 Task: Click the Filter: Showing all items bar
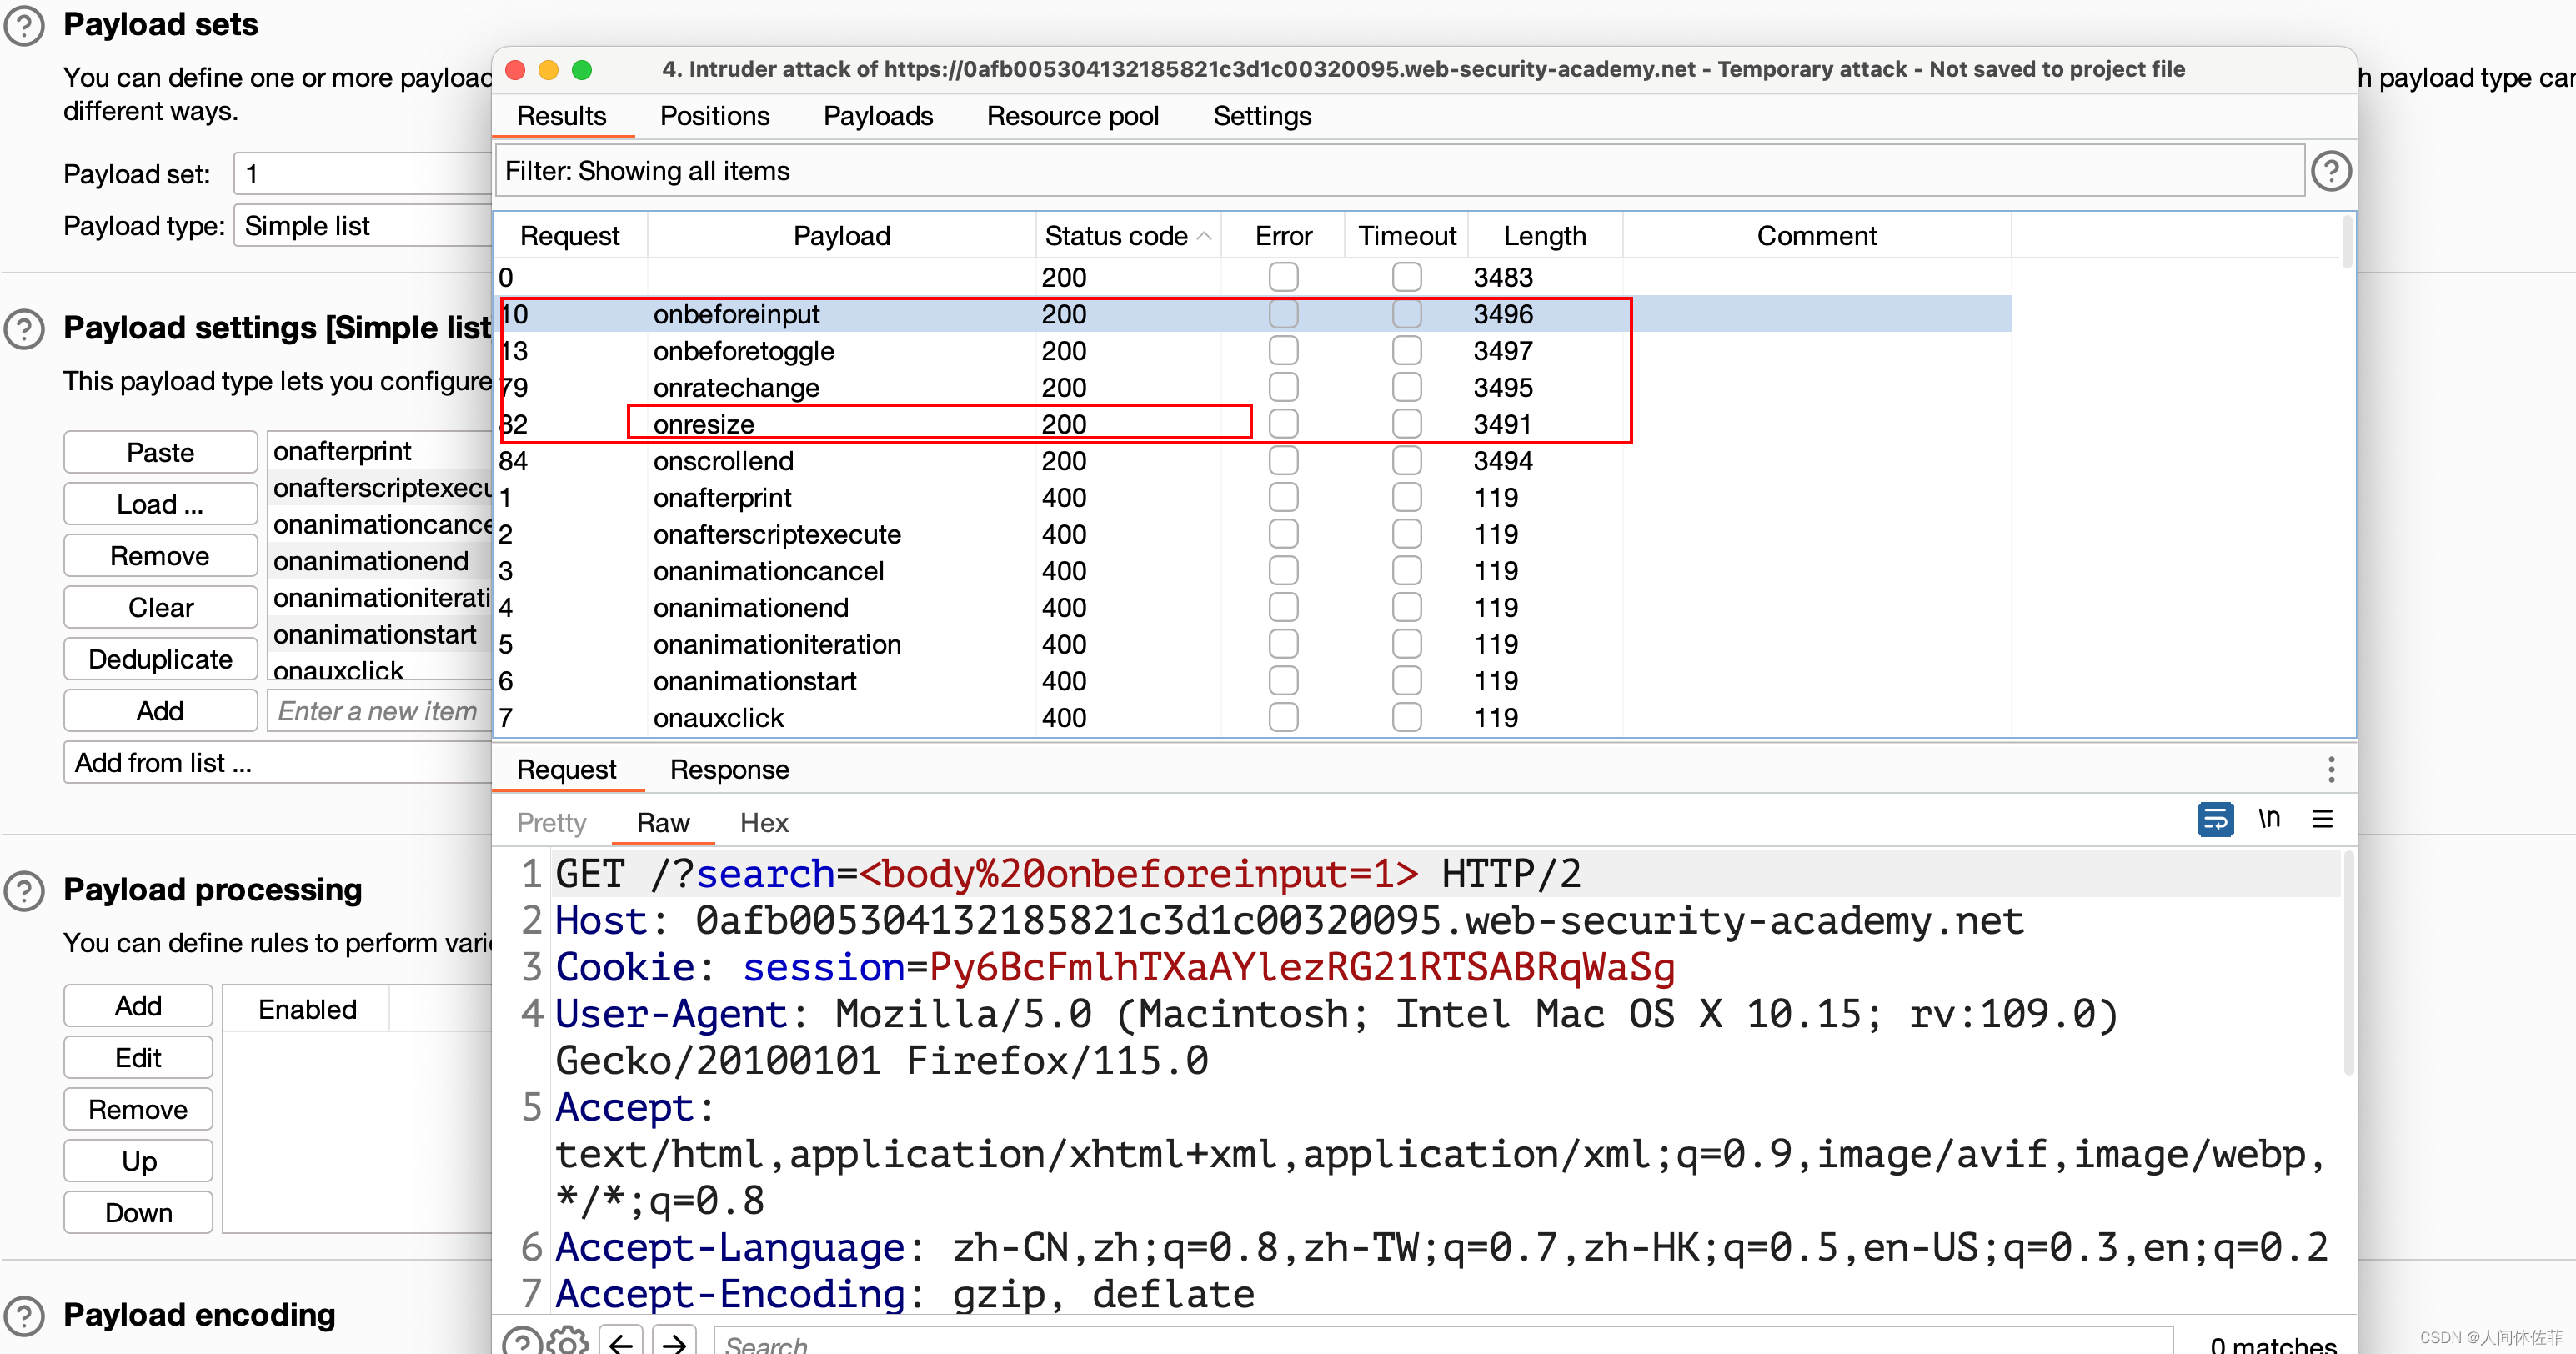[x=1398, y=171]
